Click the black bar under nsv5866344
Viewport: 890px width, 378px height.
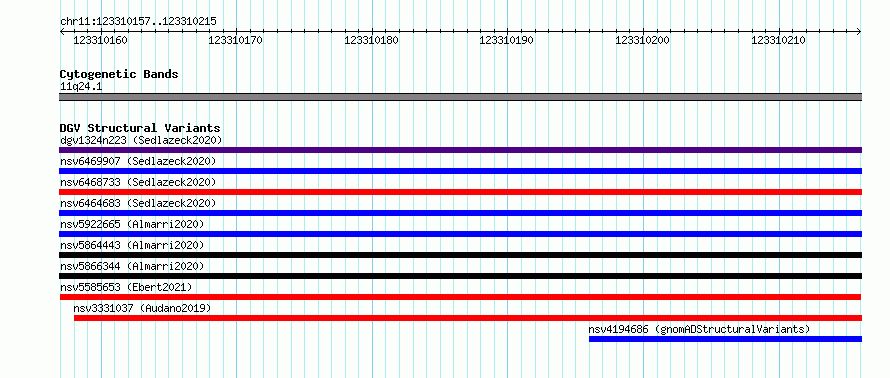tap(460, 276)
